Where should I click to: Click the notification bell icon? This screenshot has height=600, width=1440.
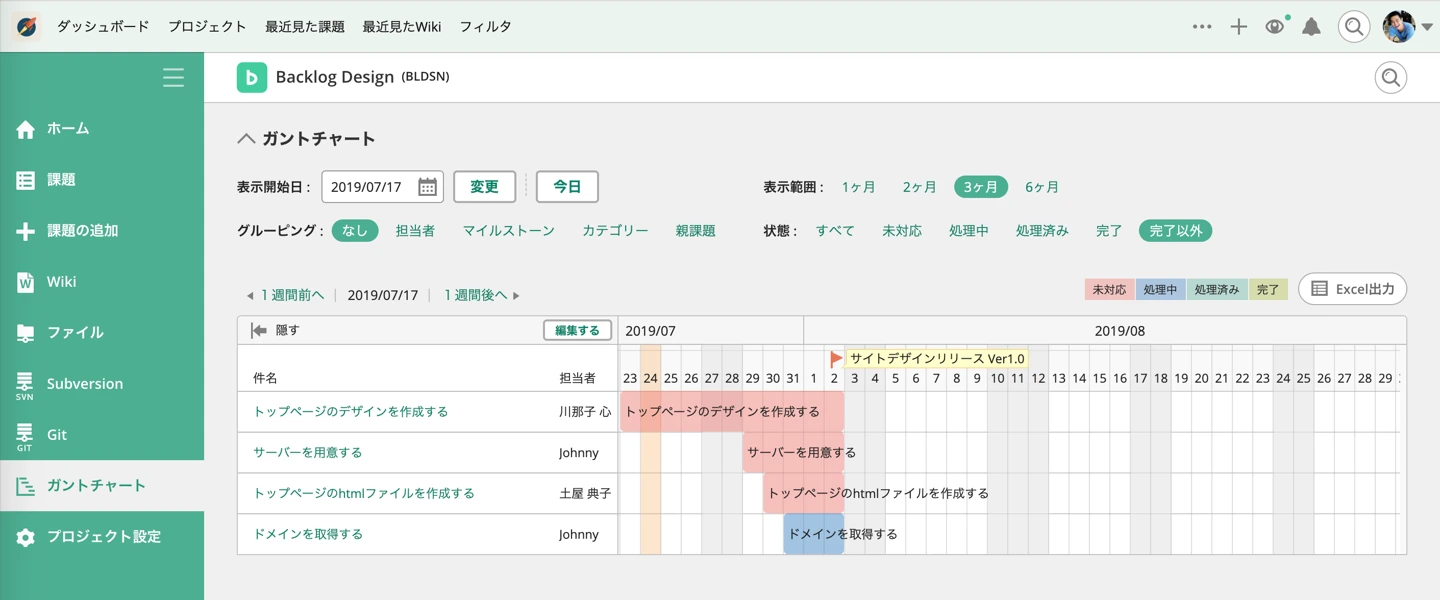1311,27
